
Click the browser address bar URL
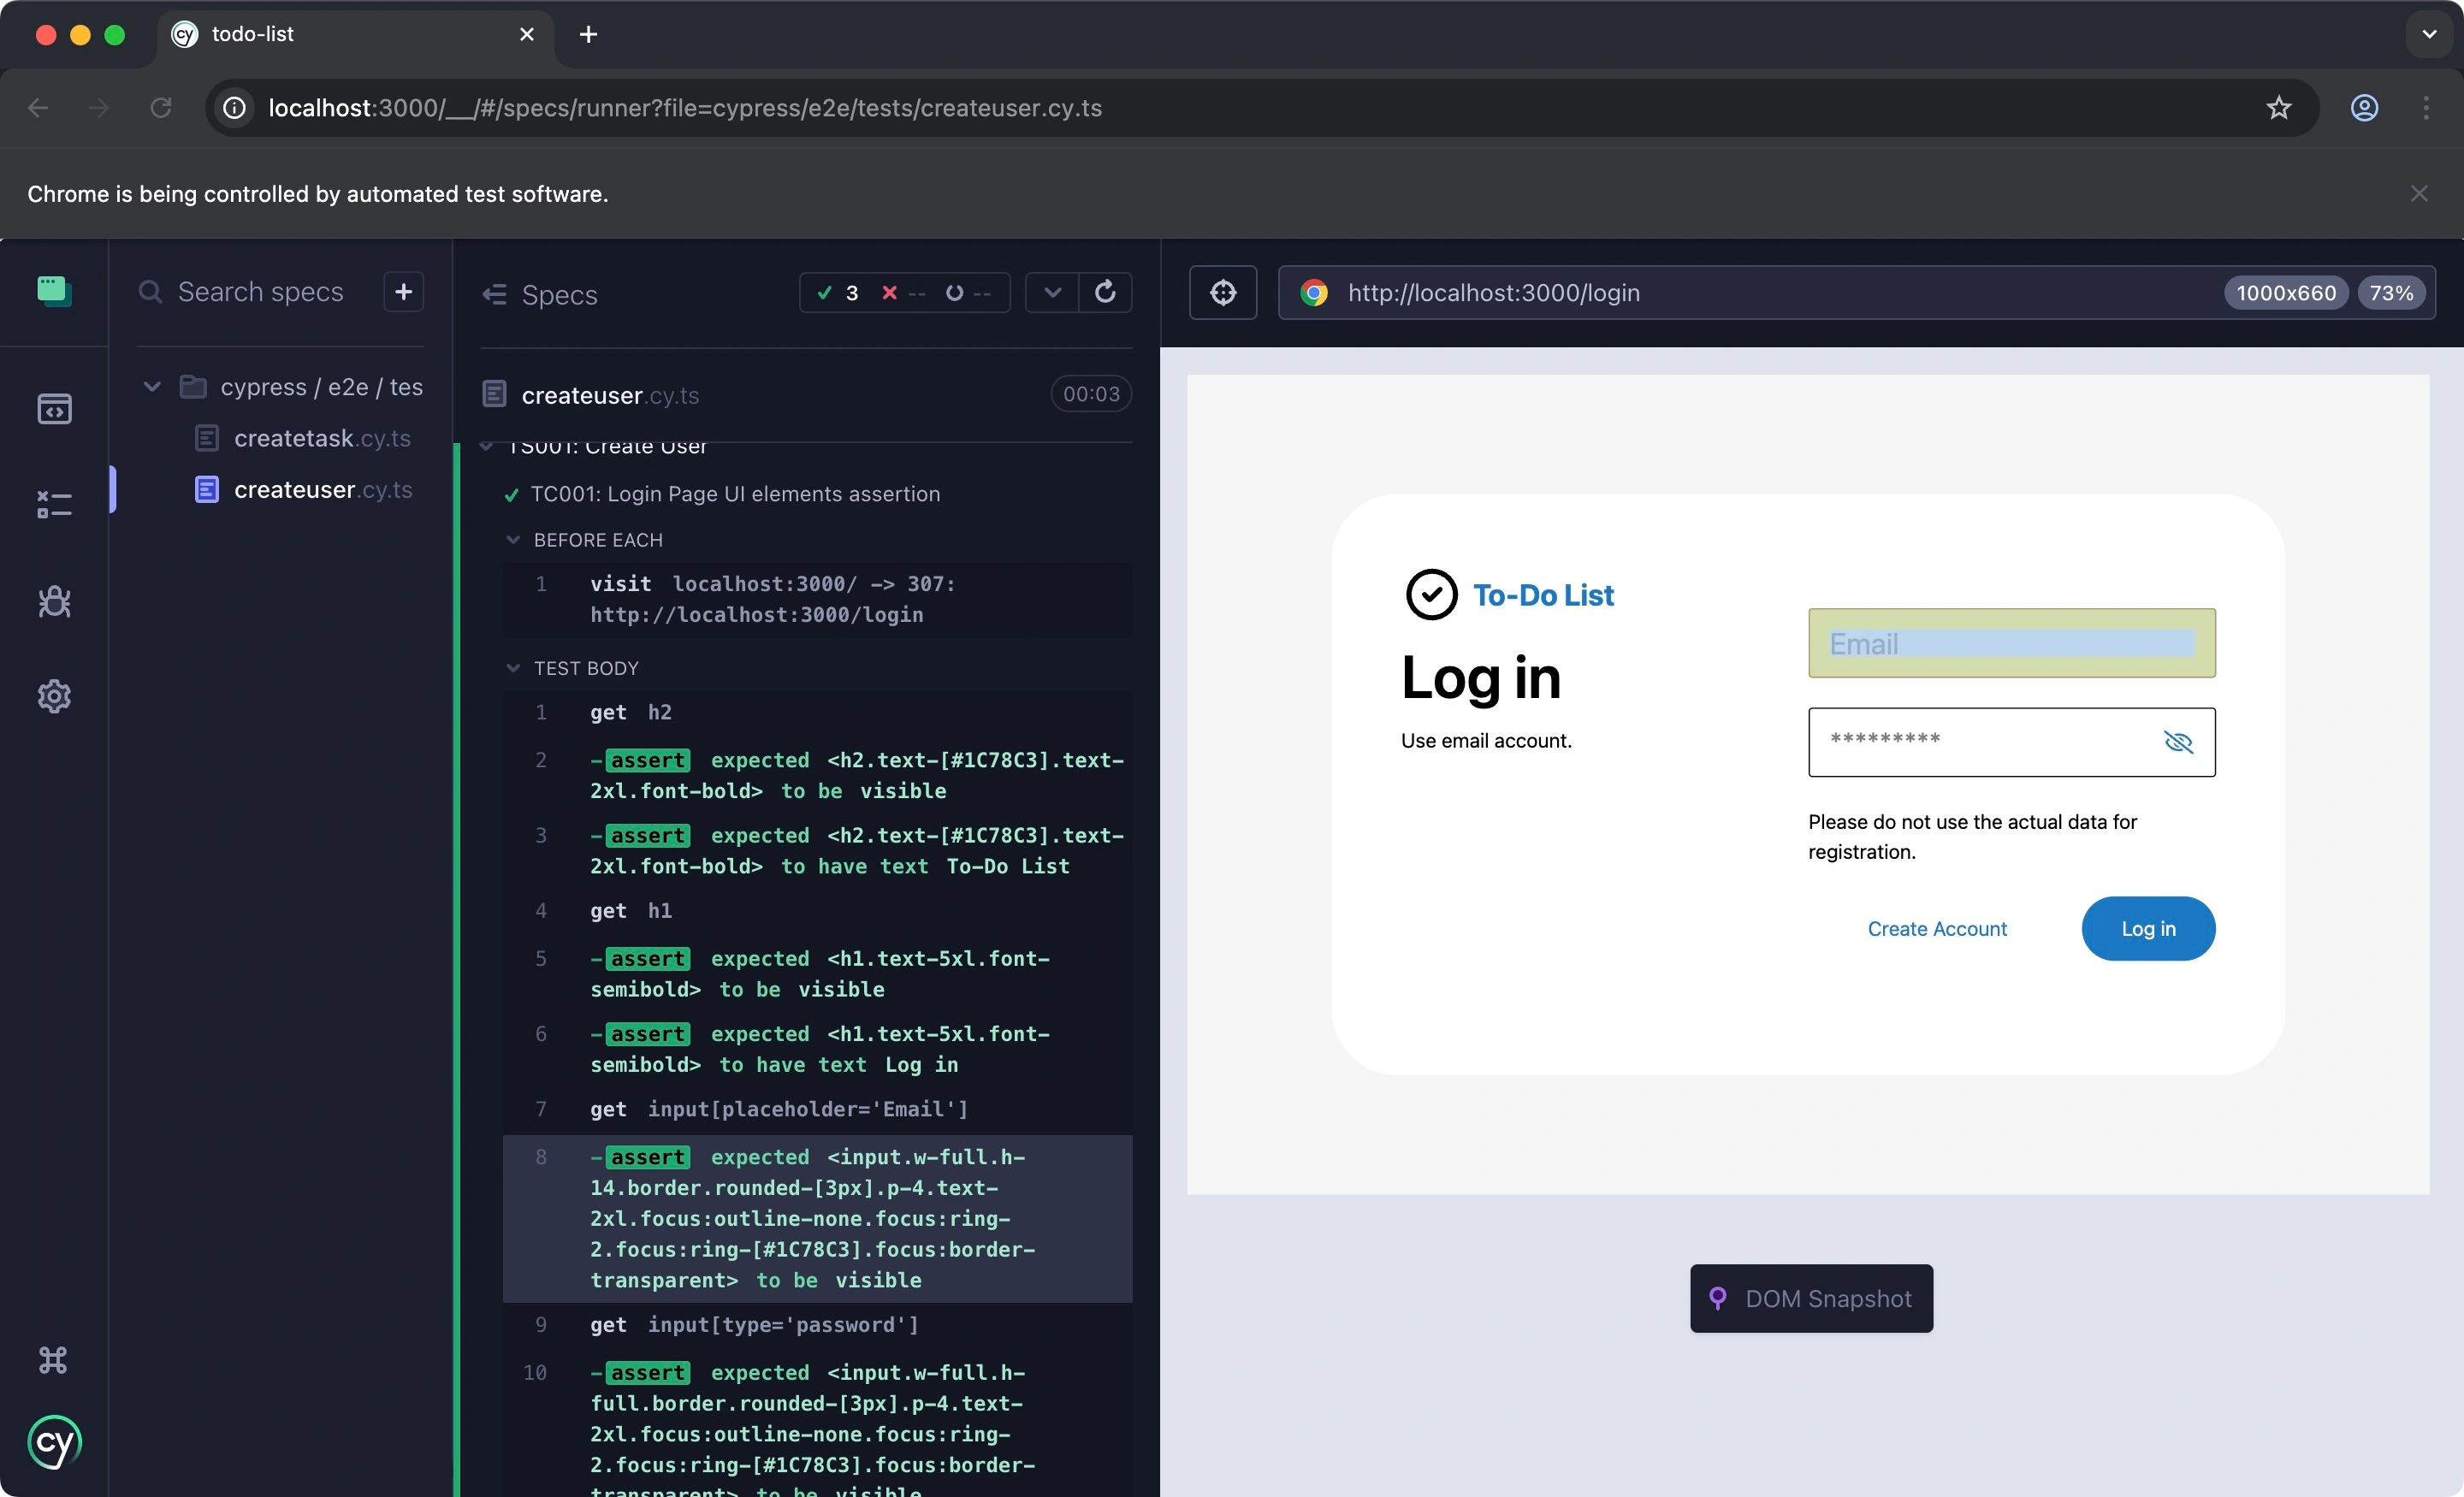coord(685,107)
